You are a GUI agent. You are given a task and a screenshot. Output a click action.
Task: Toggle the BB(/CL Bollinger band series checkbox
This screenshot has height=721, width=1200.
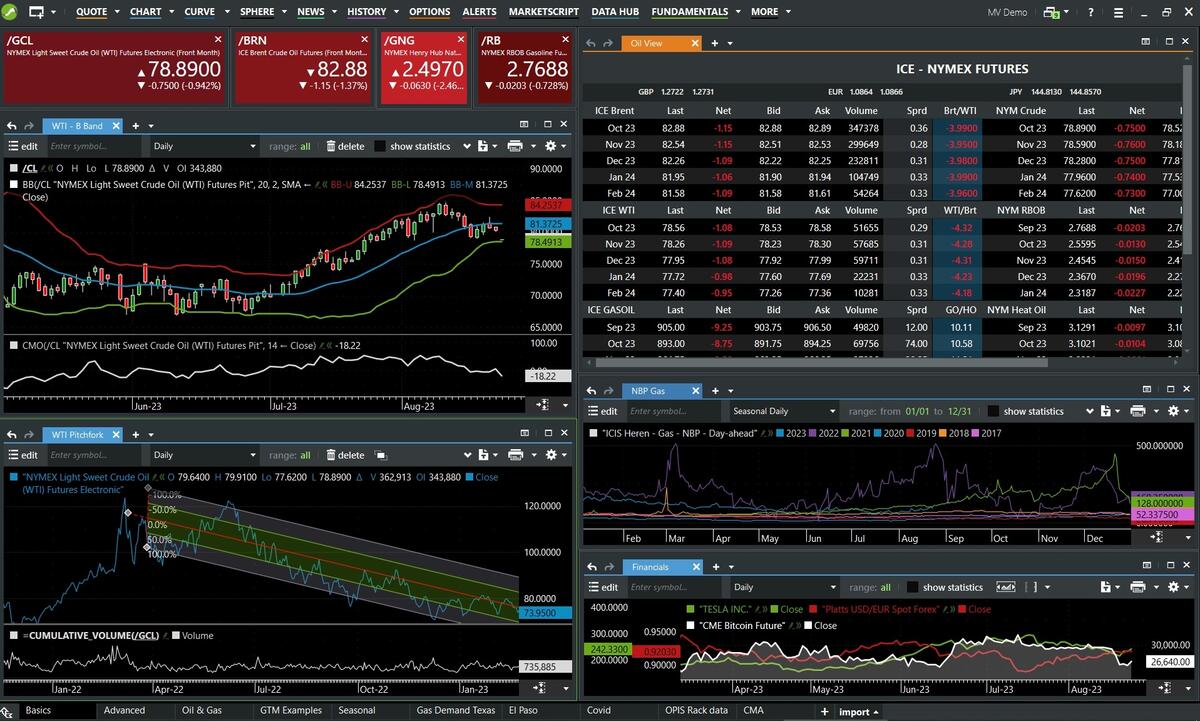12,184
